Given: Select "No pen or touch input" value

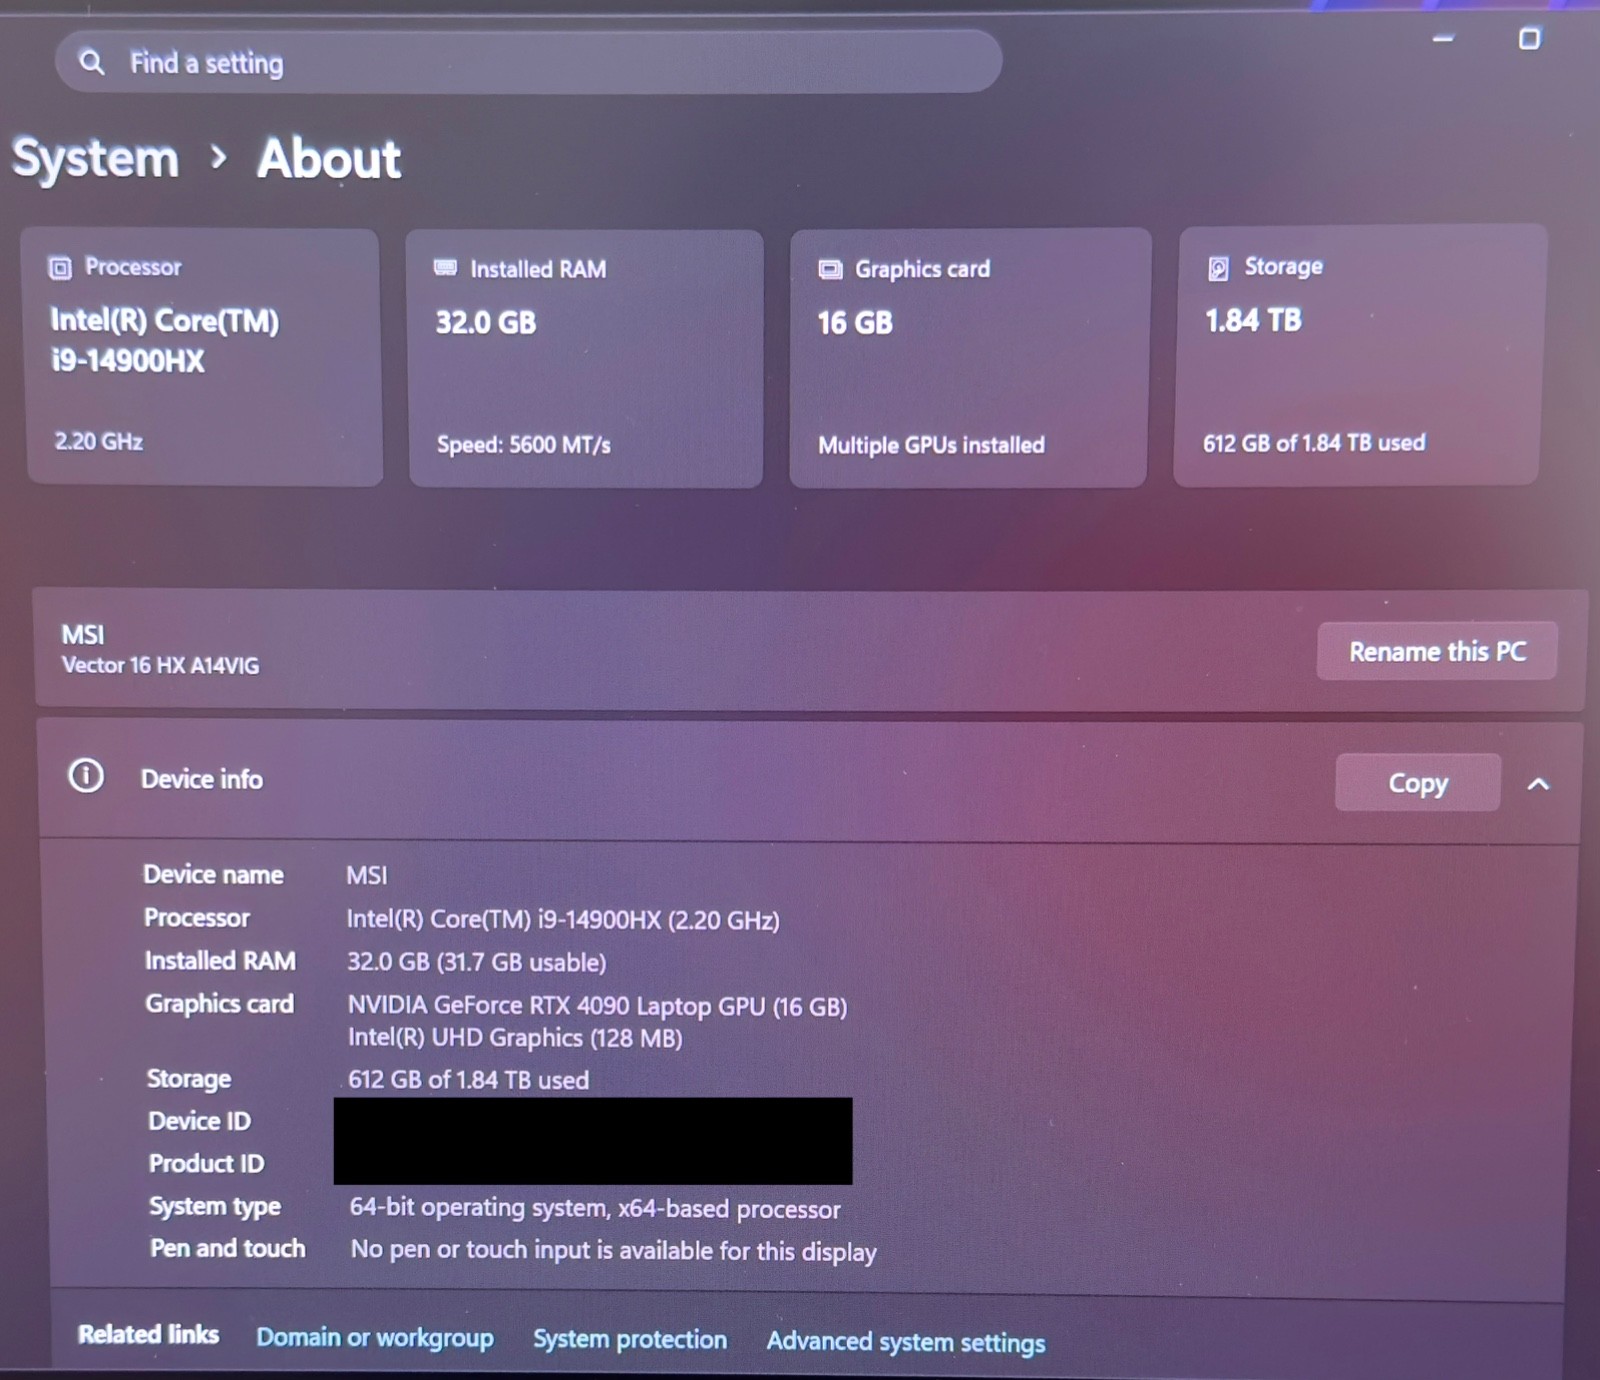Looking at the screenshot, I should pyautogui.click(x=613, y=1250).
